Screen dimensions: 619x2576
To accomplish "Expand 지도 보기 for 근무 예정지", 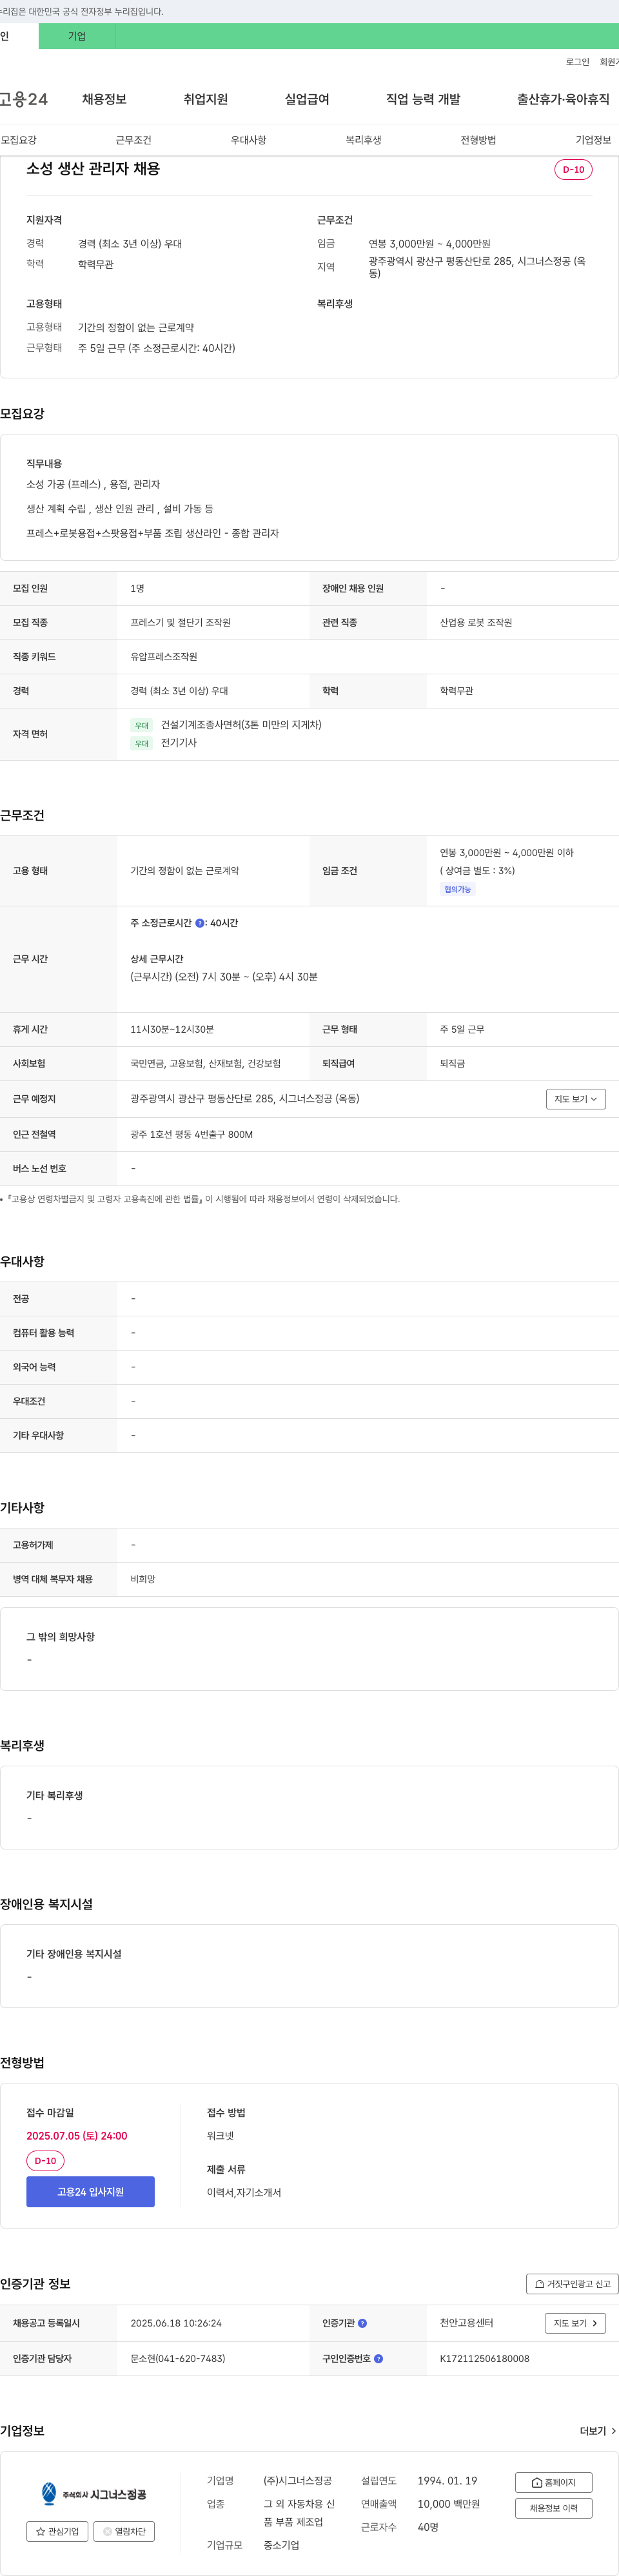I will coord(576,1099).
